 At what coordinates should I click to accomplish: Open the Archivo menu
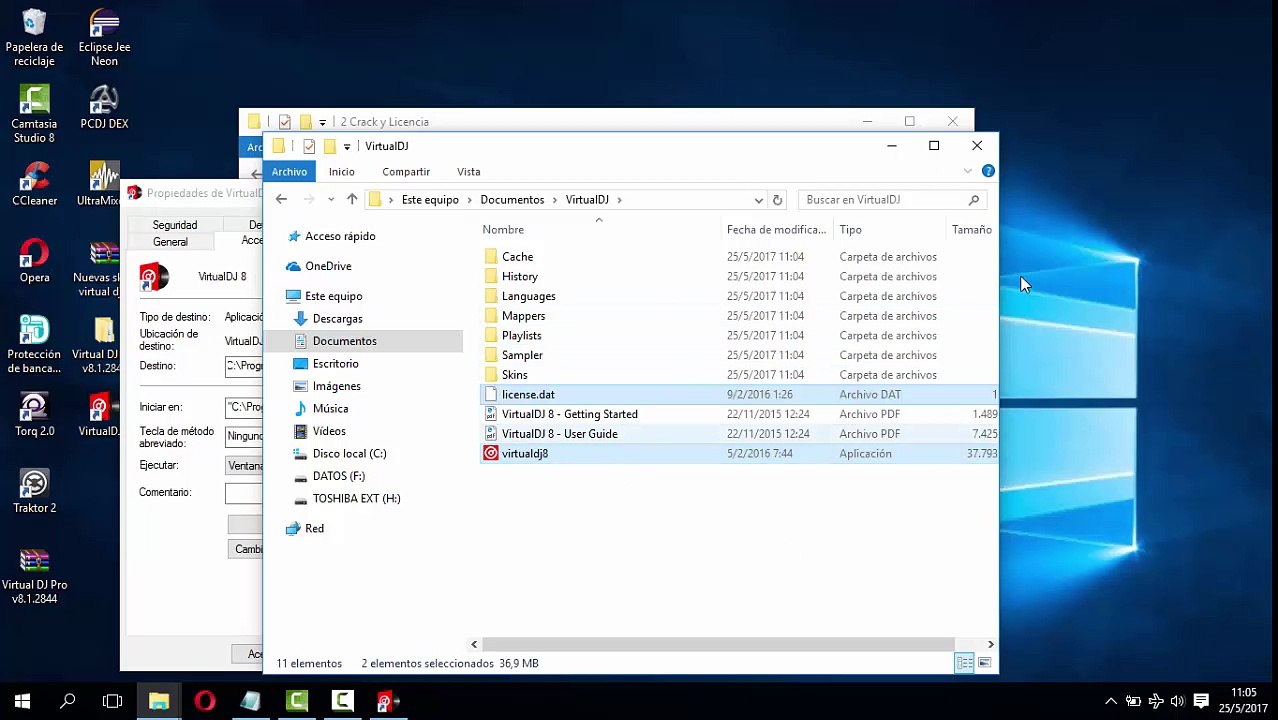289,172
